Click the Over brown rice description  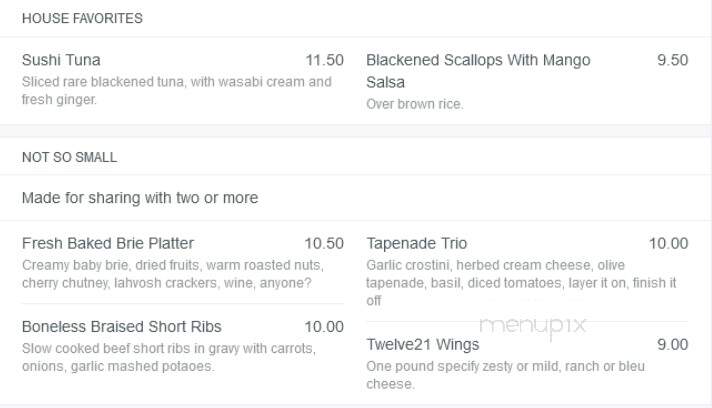tap(415, 104)
